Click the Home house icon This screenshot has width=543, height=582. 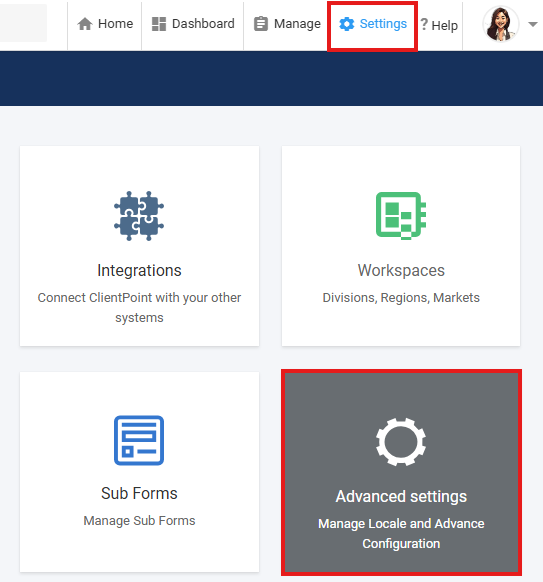(85, 24)
